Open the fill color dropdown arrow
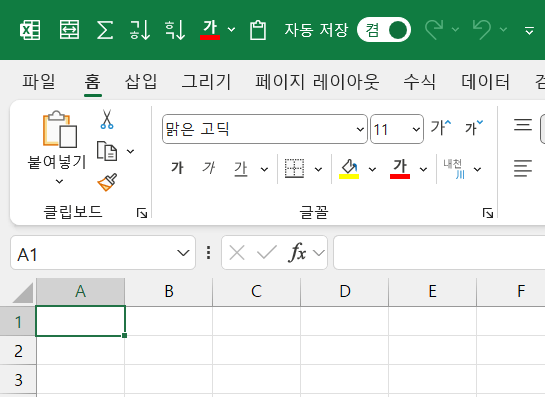545x397 pixels. click(372, 169)
